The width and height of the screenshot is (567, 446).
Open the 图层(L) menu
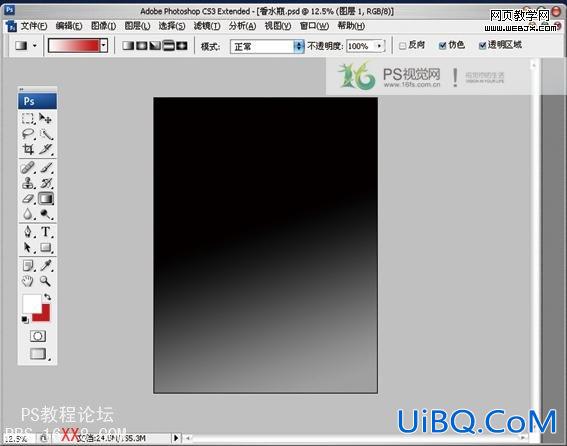(x=137, y=26)
